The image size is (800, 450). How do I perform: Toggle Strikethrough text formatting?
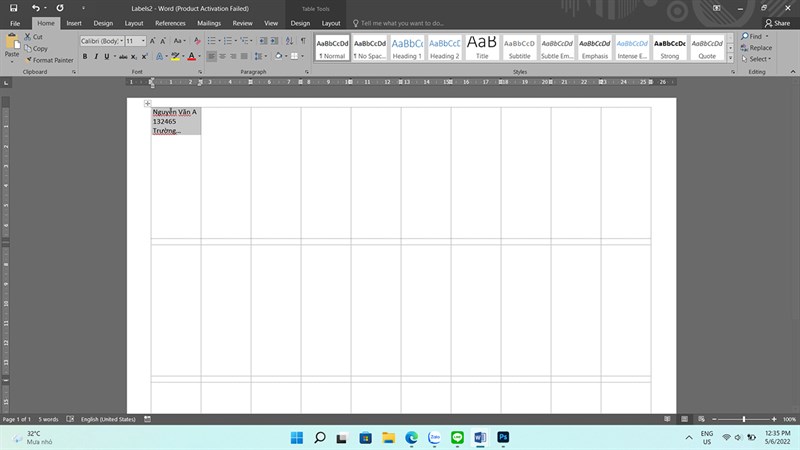pyautogui.click(x=121, y=56)
